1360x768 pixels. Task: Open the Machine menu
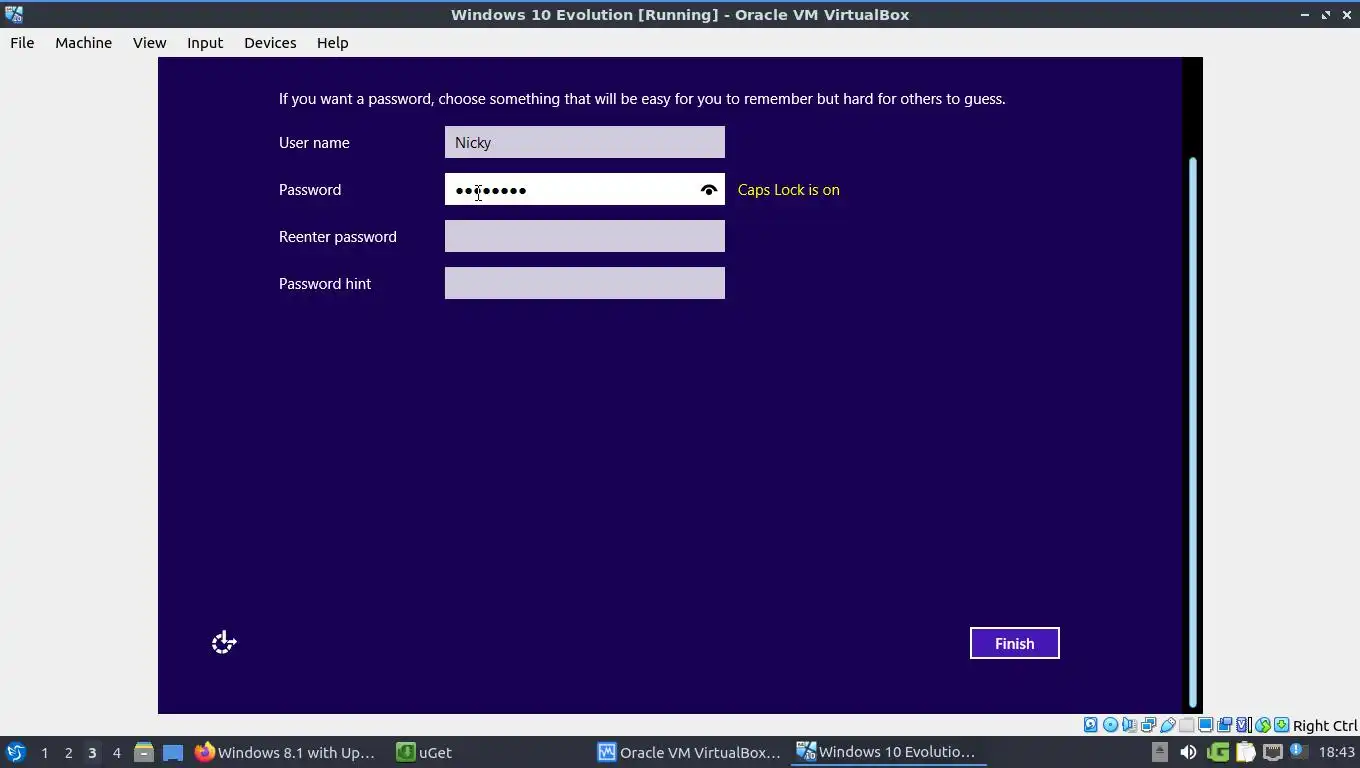(83, 43)
